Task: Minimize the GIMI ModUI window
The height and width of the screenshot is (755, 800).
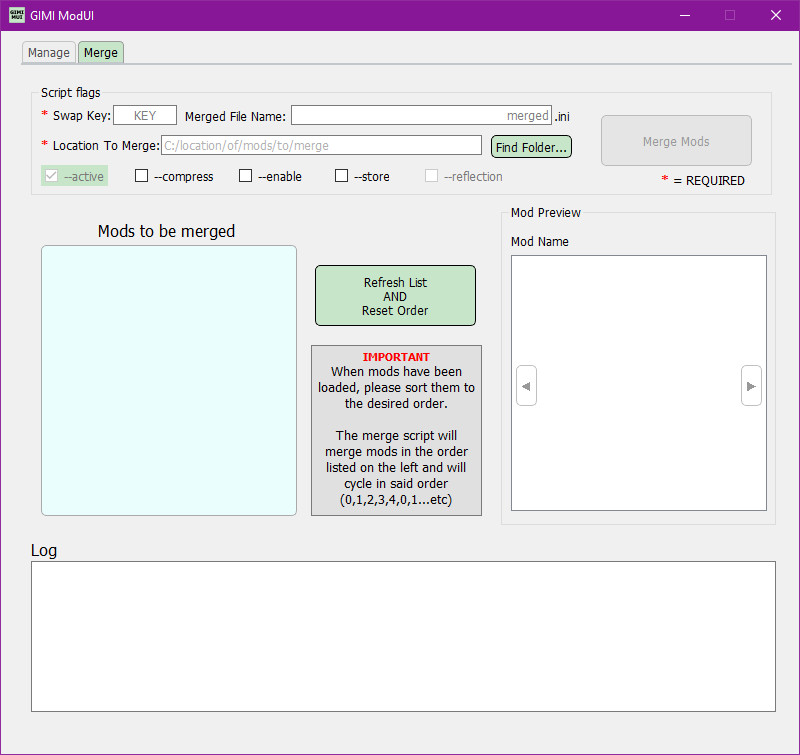Action: pos(684,16)
